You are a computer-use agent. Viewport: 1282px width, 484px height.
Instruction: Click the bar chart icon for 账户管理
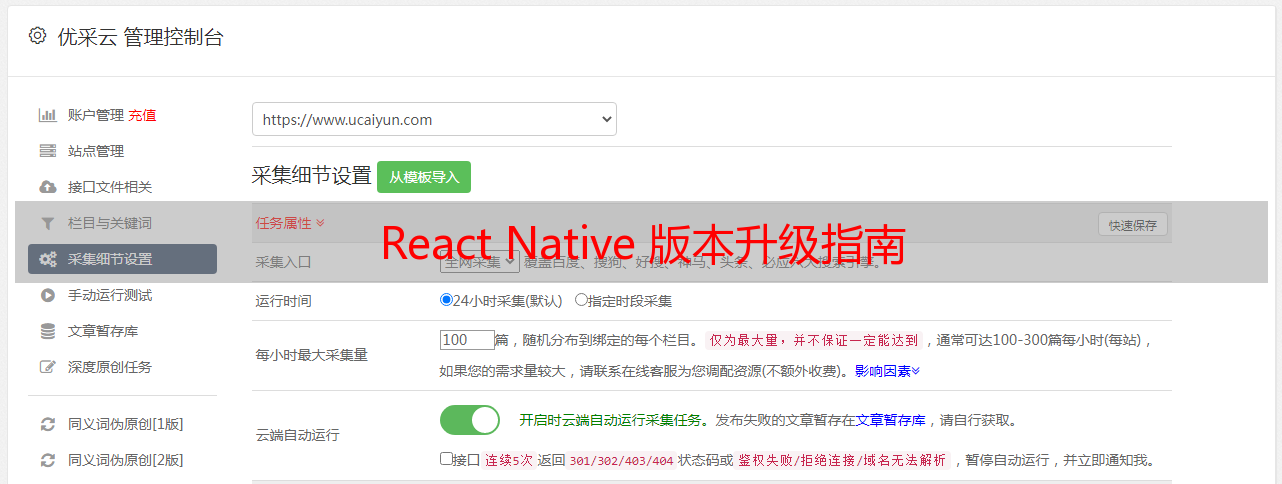(x=47, y=115)
